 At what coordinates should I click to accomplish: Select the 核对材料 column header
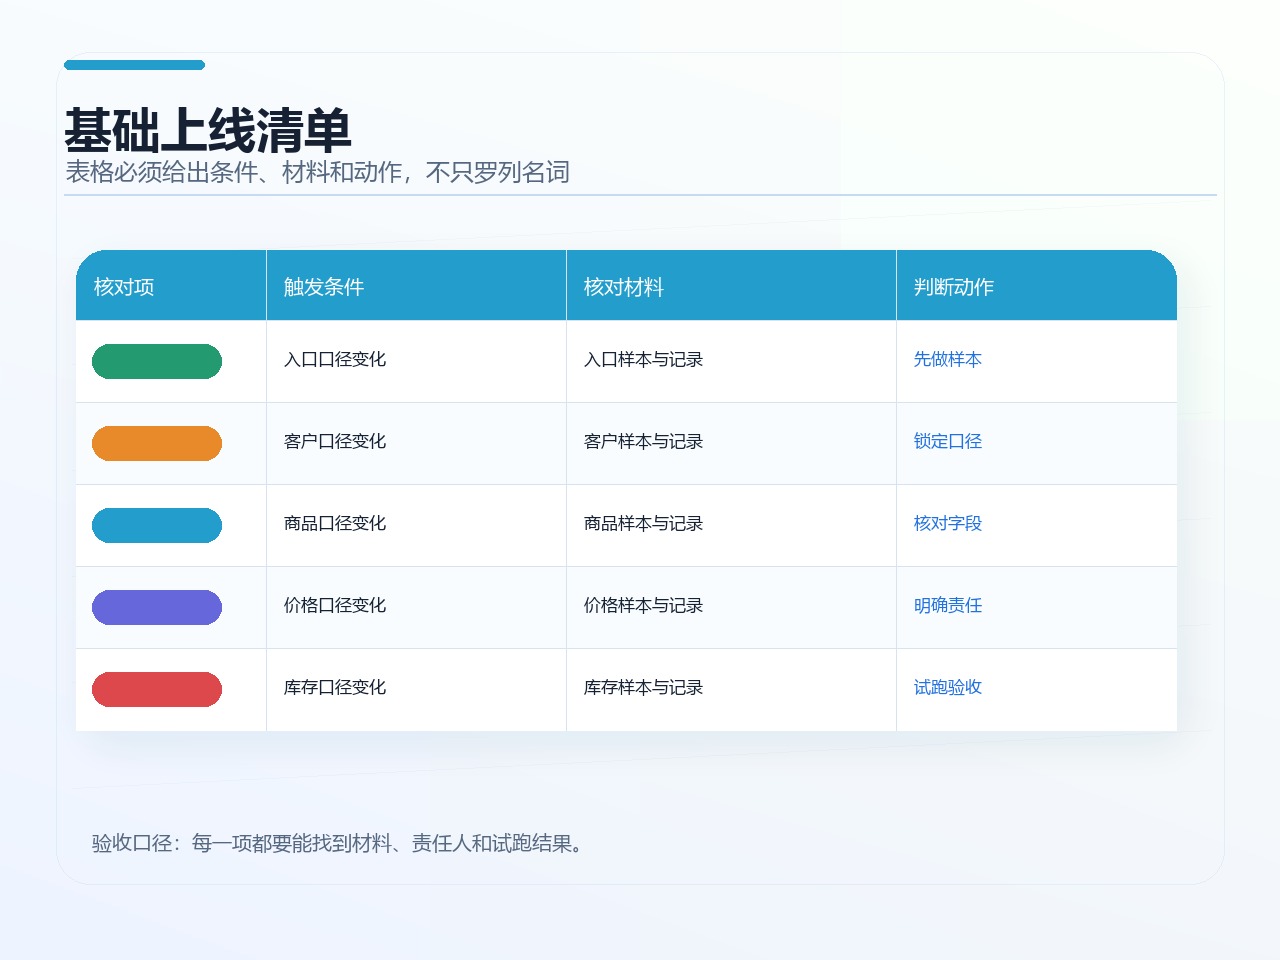click(731, 286)
